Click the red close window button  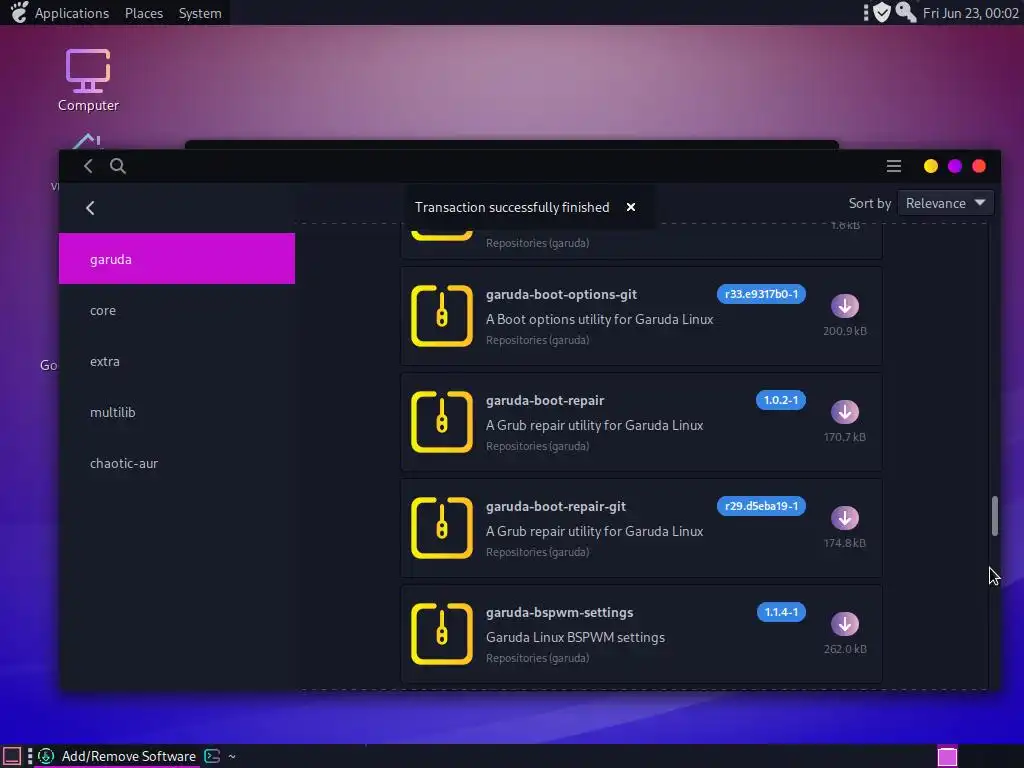pos(979,166)
